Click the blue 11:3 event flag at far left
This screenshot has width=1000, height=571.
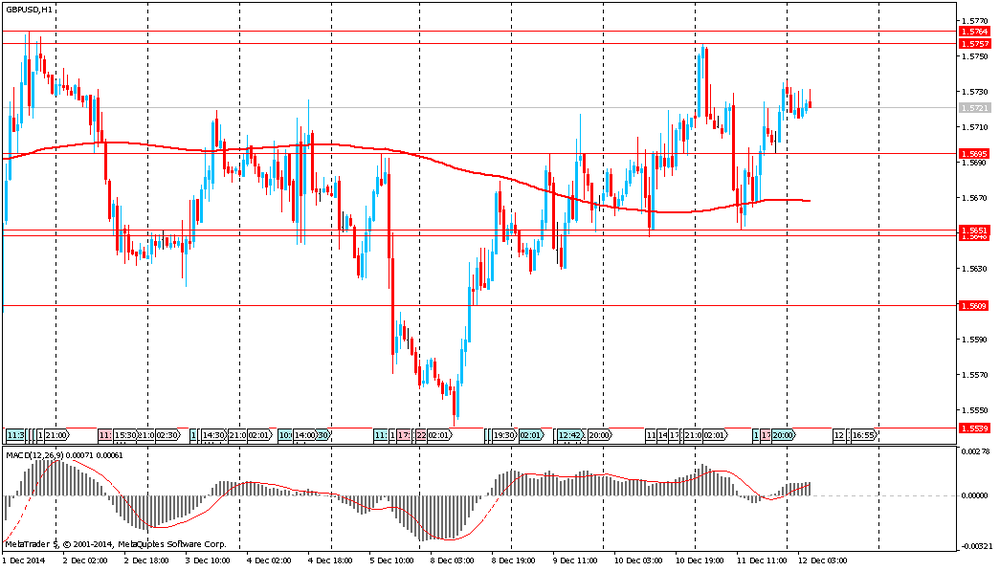16,436
